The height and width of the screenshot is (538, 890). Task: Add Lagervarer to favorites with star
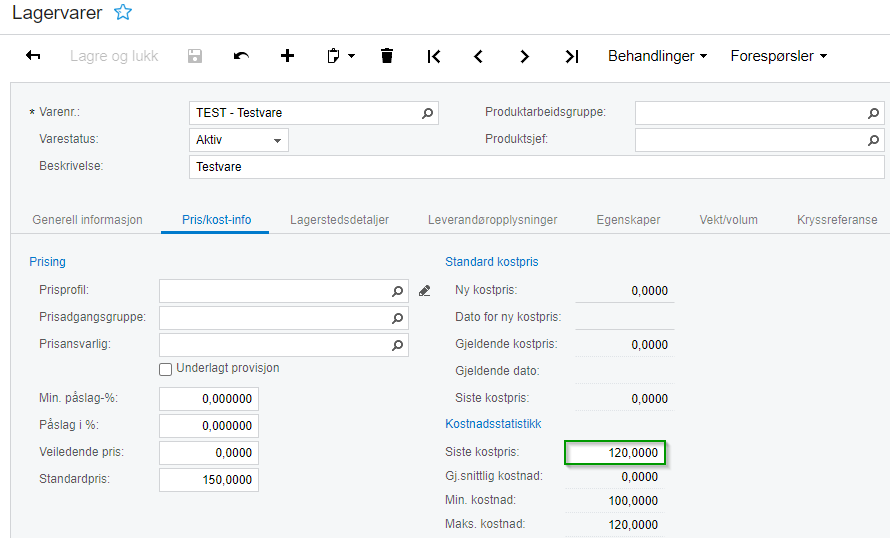coord(123,12)
